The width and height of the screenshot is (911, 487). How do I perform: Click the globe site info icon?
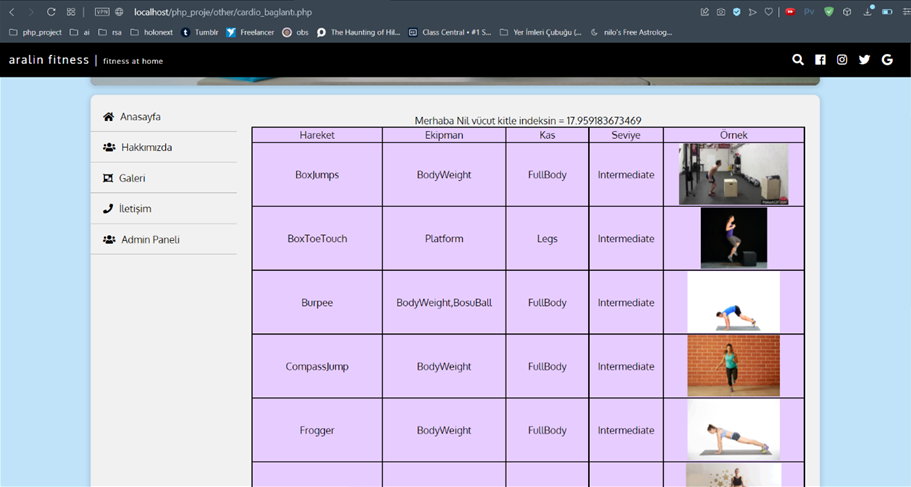tap(119, 12)
